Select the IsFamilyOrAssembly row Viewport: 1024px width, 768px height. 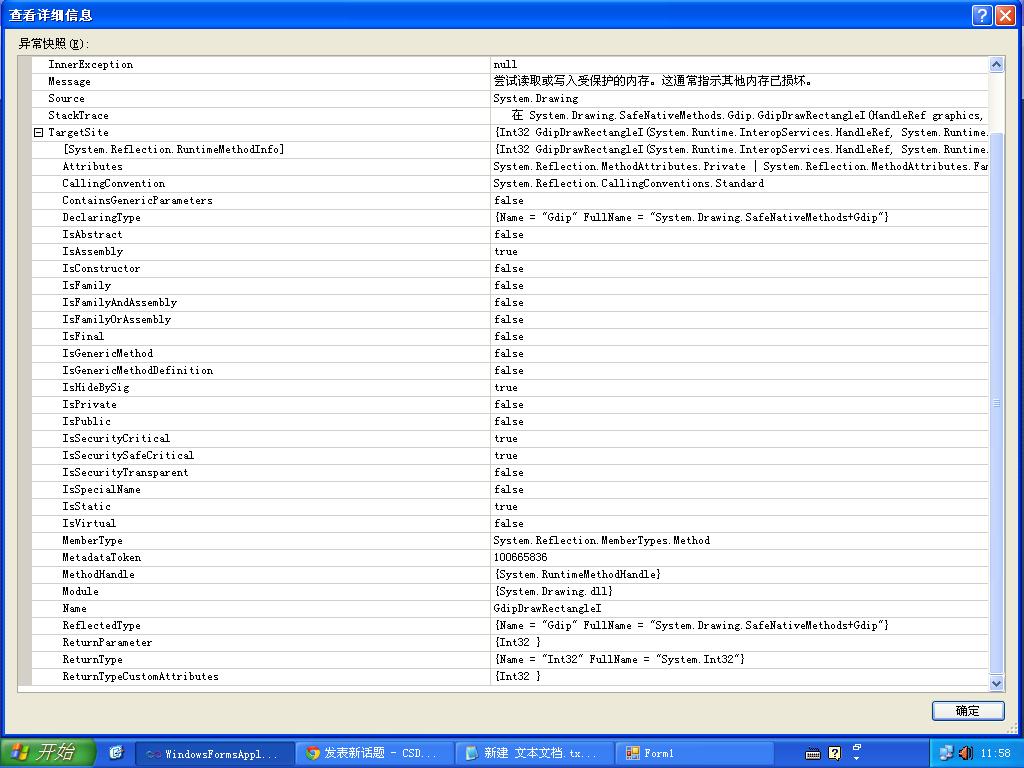509,319
